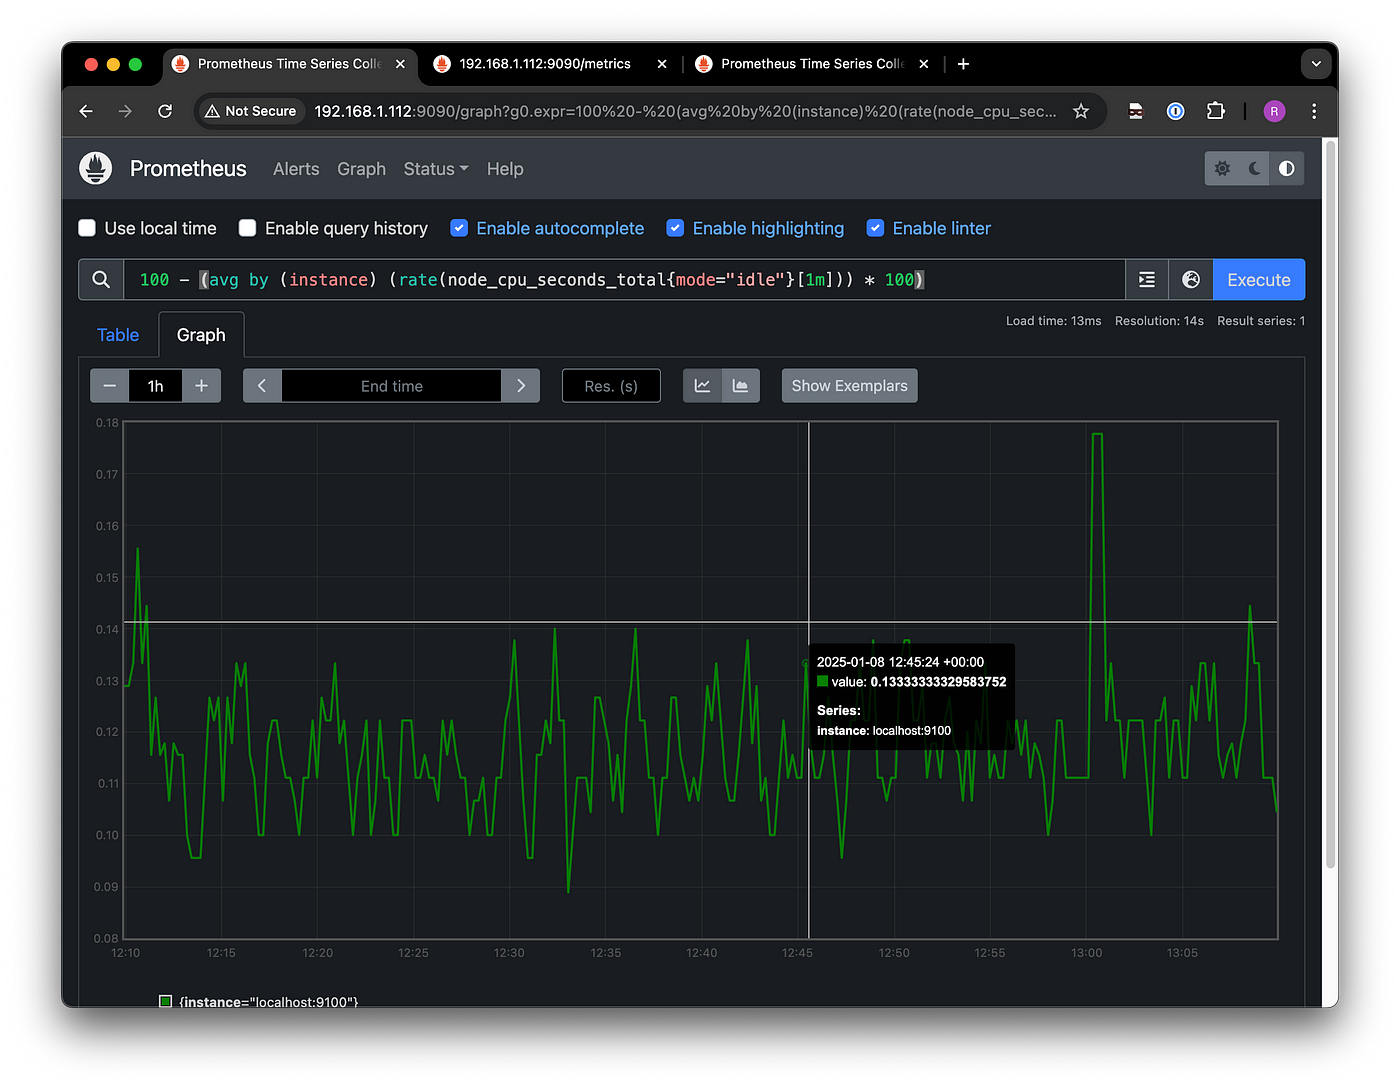The image size is (1400, 1089).
Task: Toggle the localhost:9100 legend series
Action: [259, 1001]
